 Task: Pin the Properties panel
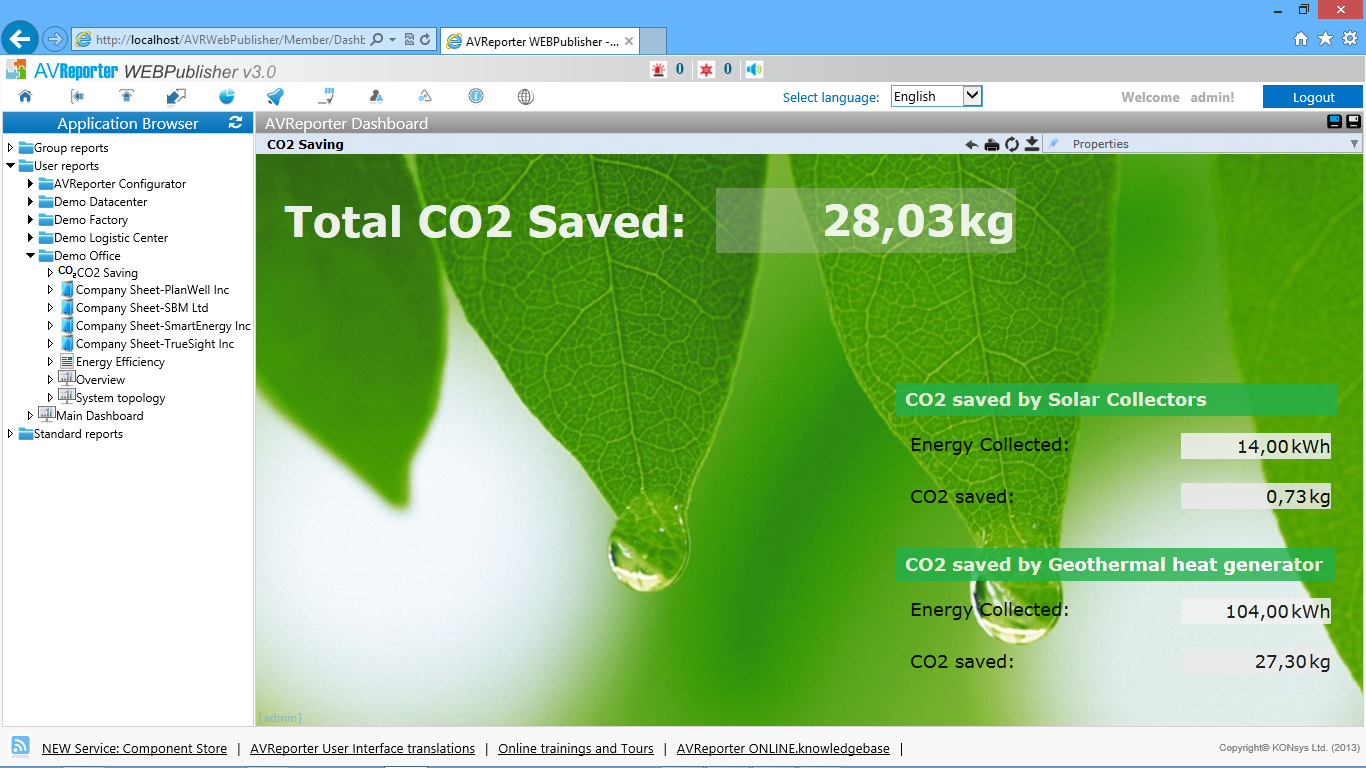tap(1054, 144)
